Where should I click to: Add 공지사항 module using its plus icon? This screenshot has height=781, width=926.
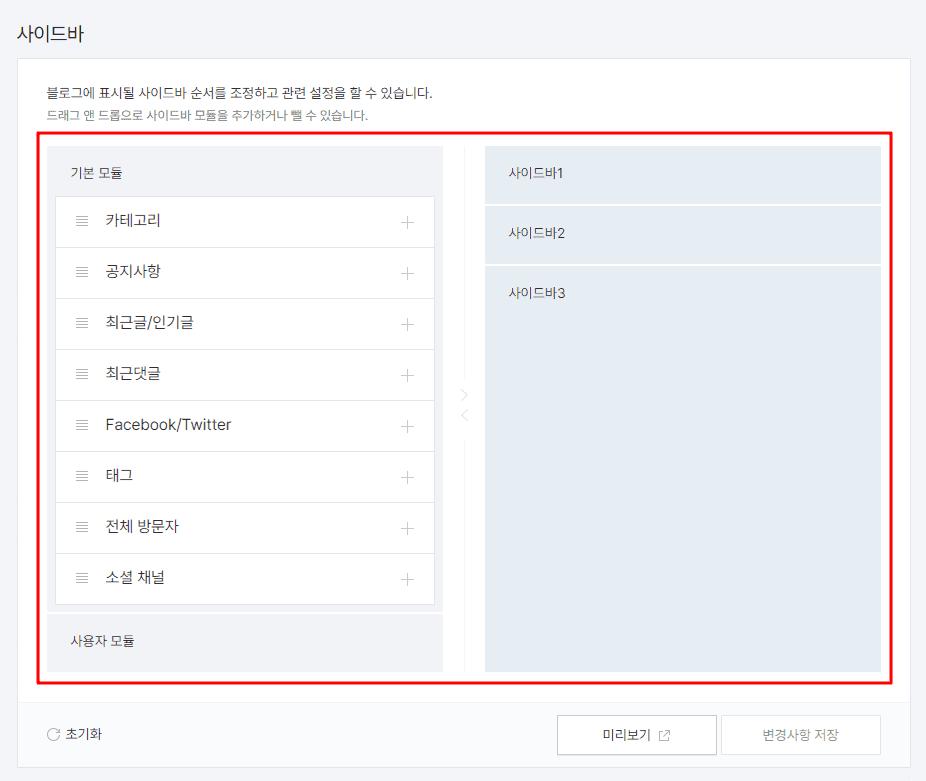point(407,272)
